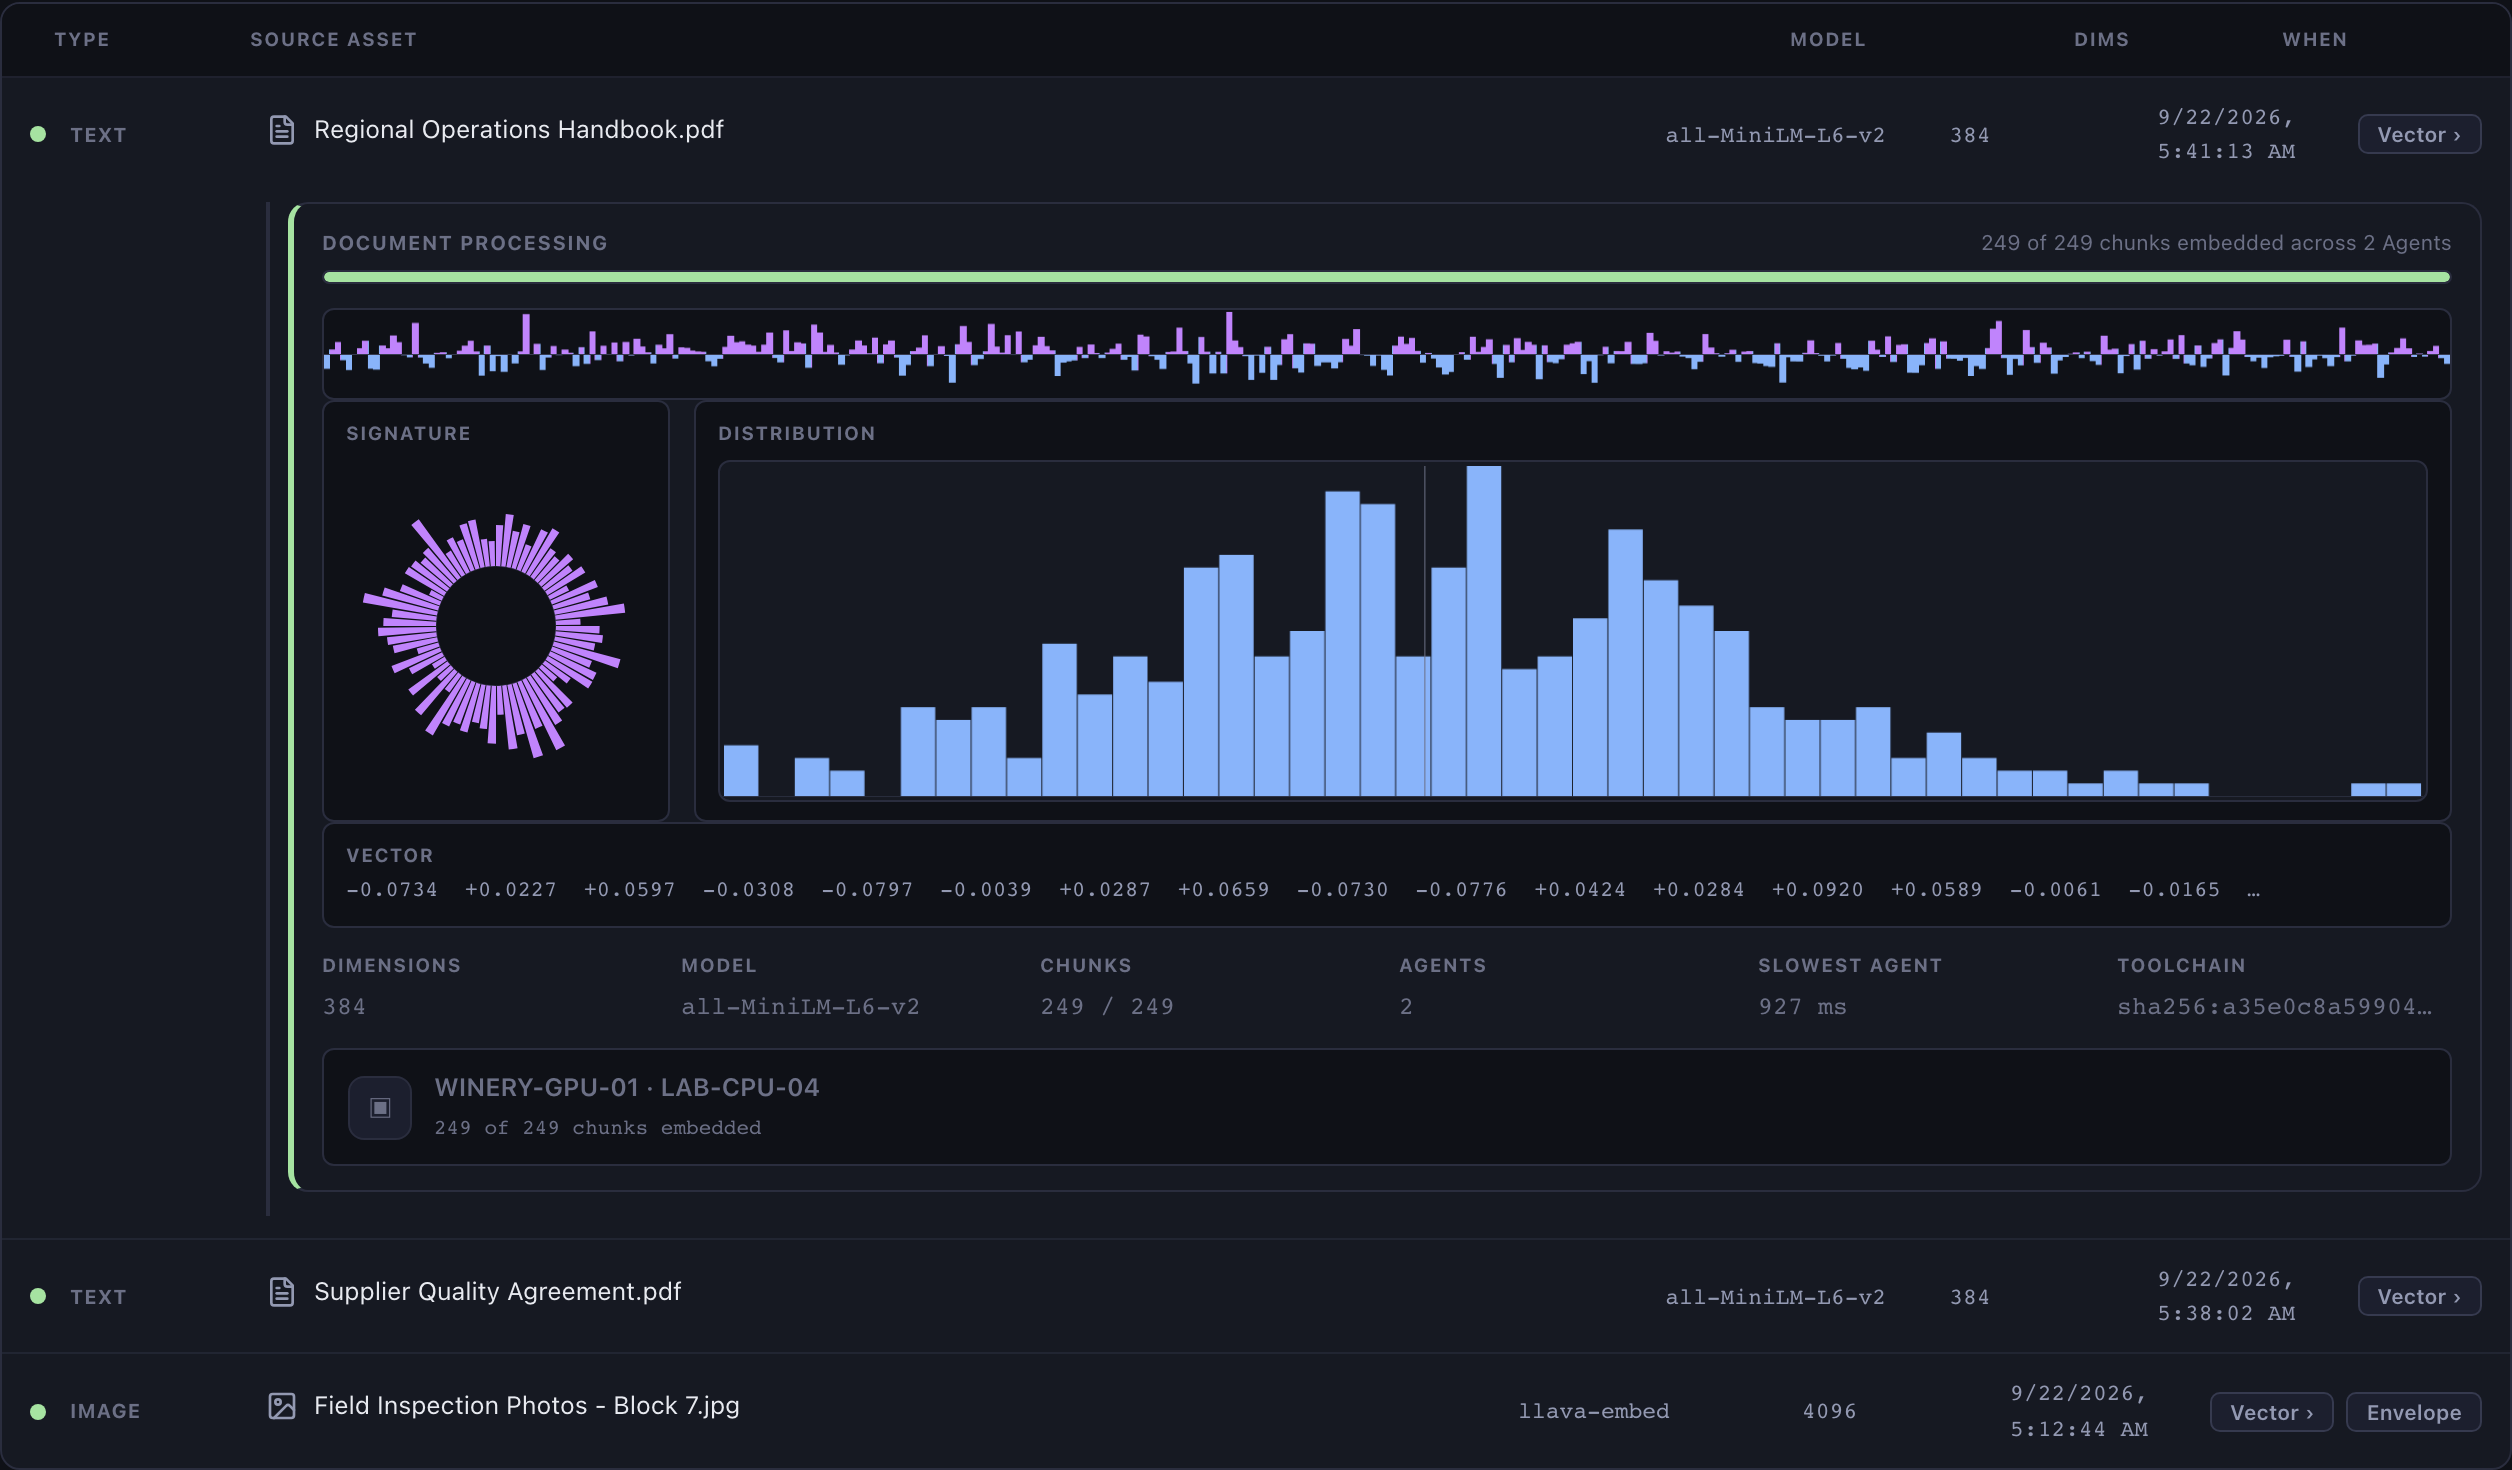This screenshot has height=1470, width=2512.
Task: Open Envelope for Field Inspection Photos
Action: (x=2413, y=1412)
